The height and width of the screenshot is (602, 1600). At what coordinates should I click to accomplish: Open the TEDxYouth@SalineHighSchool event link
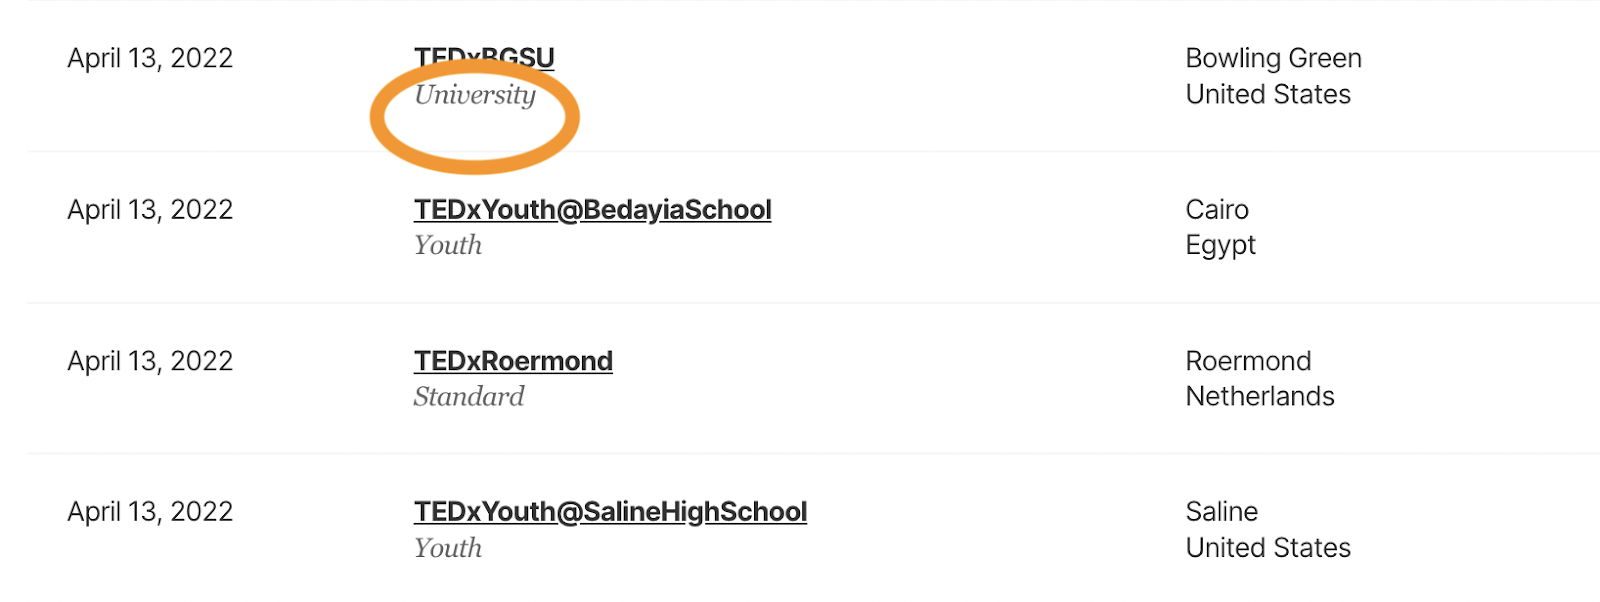610,512
